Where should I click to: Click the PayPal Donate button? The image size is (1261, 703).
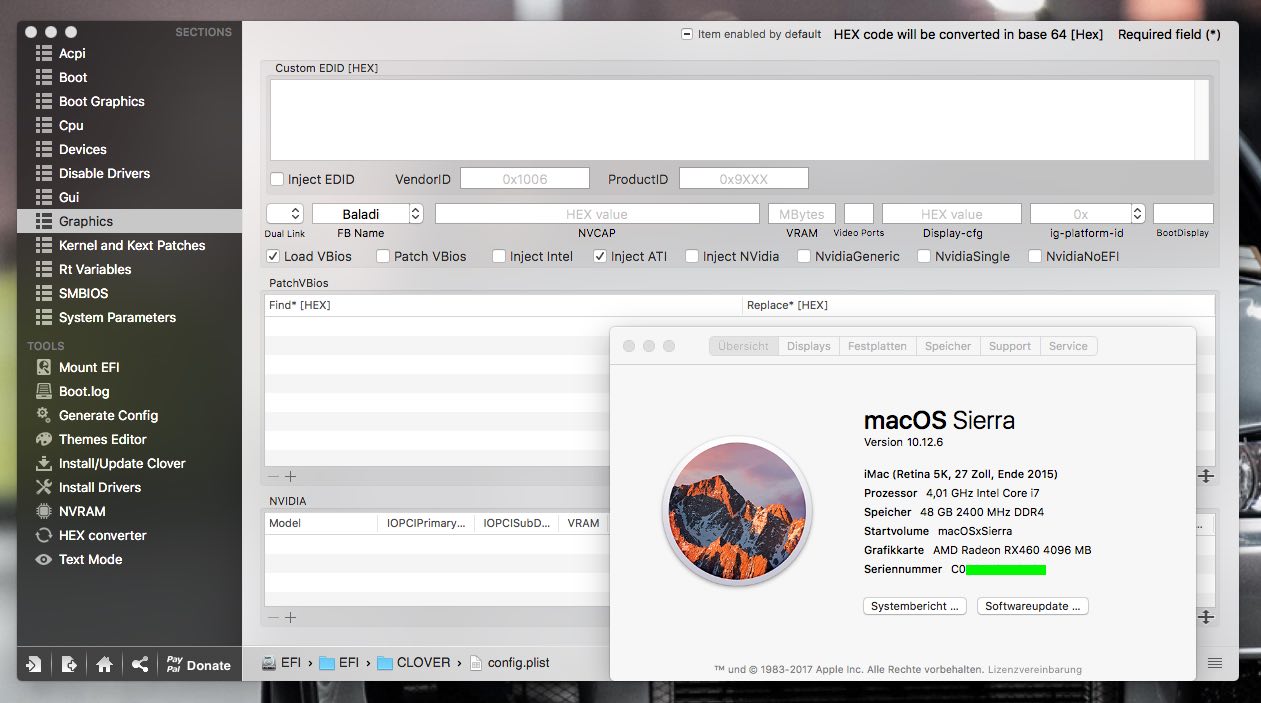coord(198,664)
